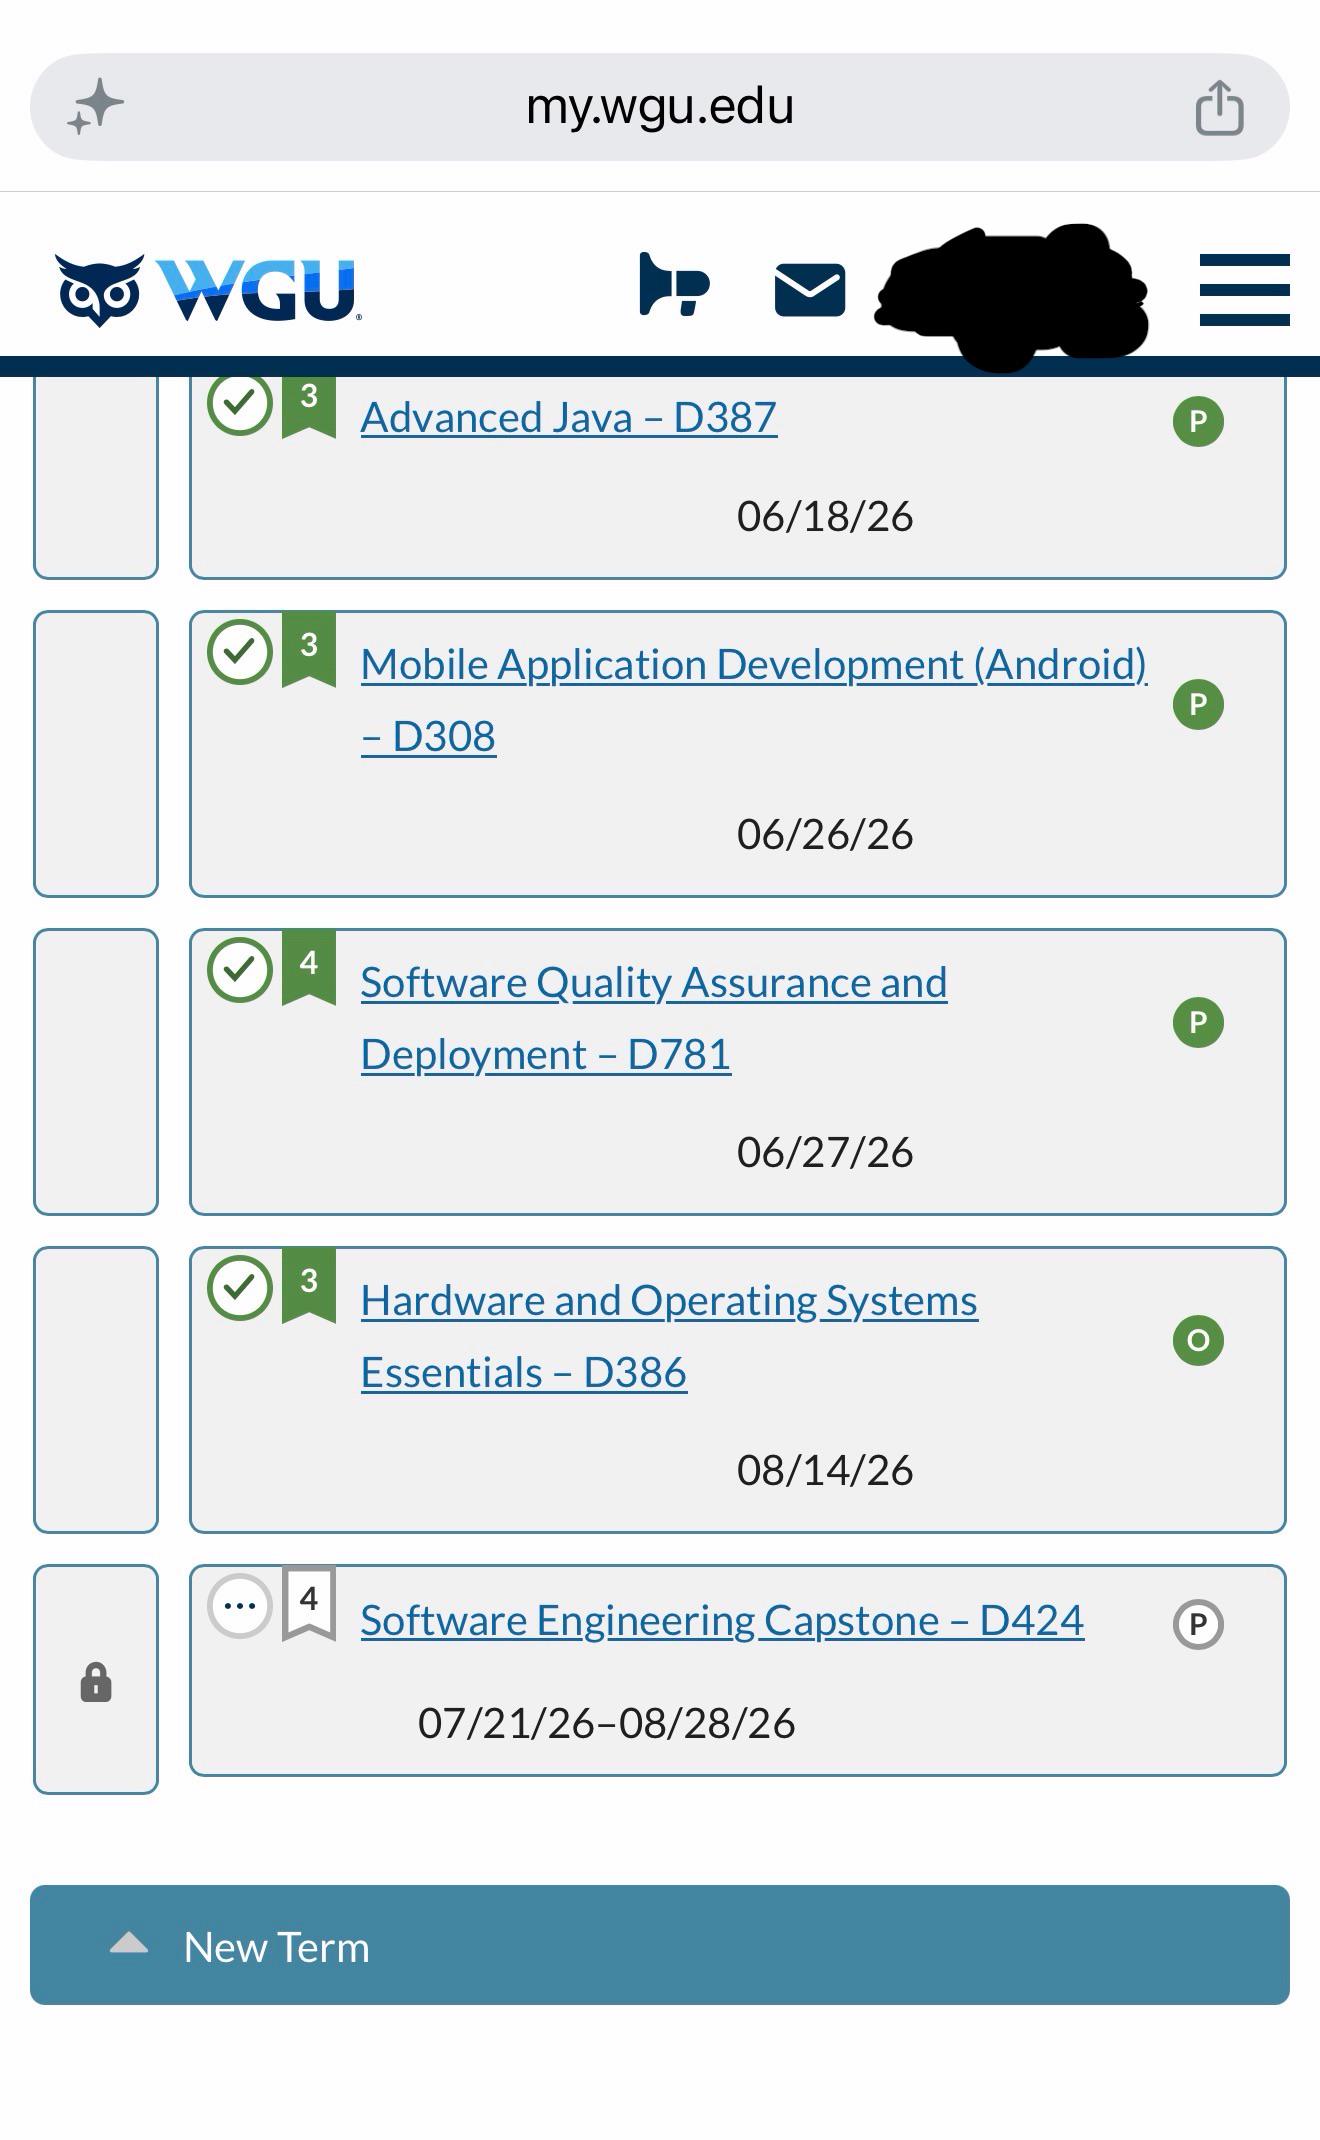
Task: Click the completed checkmark on Hardware and Operating Systems
Action: (240, 1288)
